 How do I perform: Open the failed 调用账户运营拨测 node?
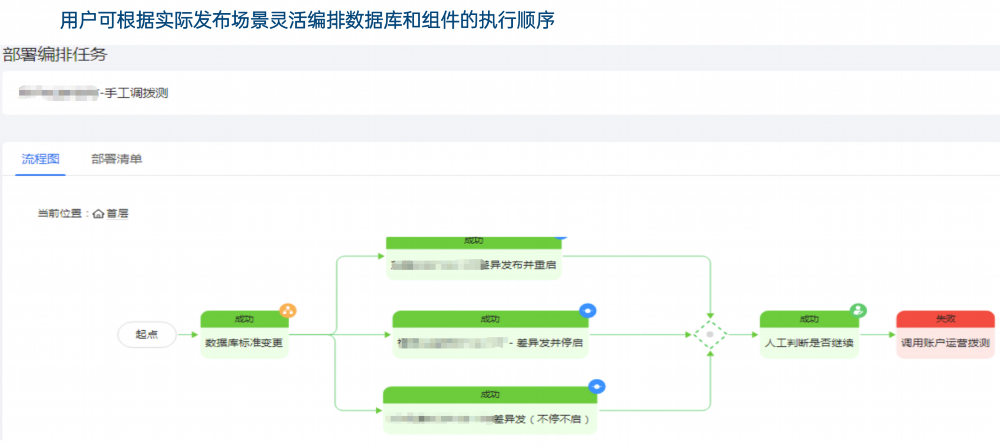[945, 335]
